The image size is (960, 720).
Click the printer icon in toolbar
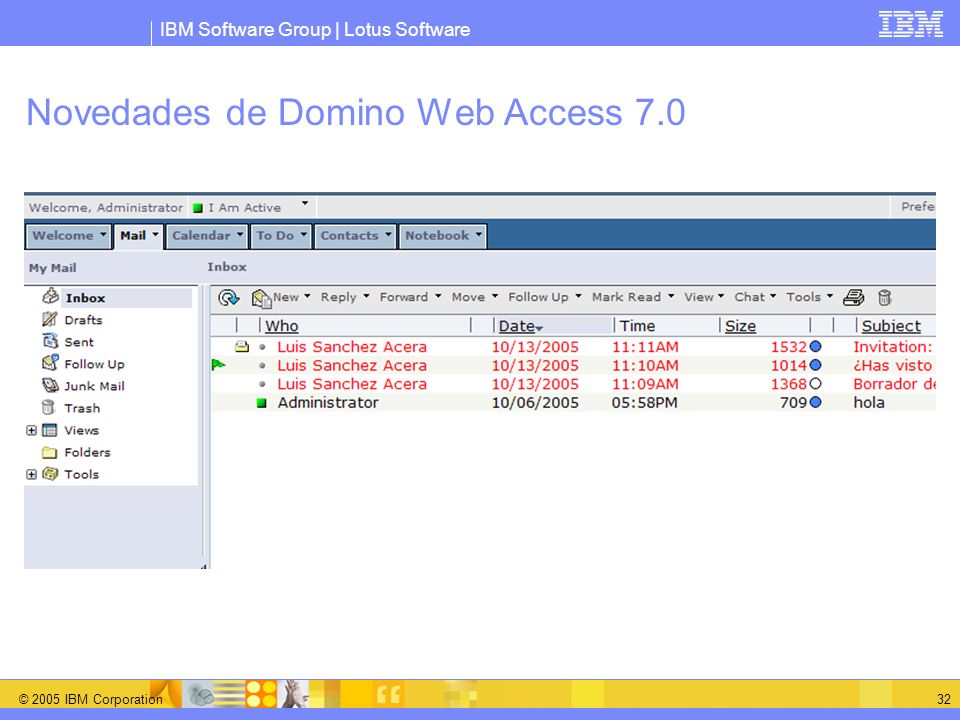(x=853, y=298)
